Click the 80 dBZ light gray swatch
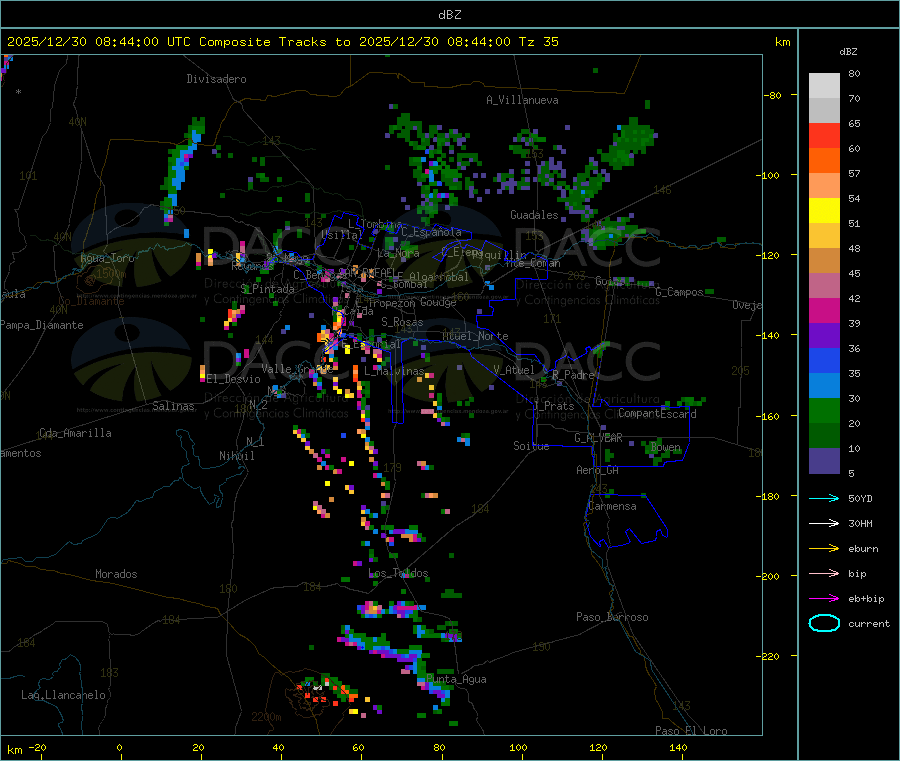 [x=824, y=86]
